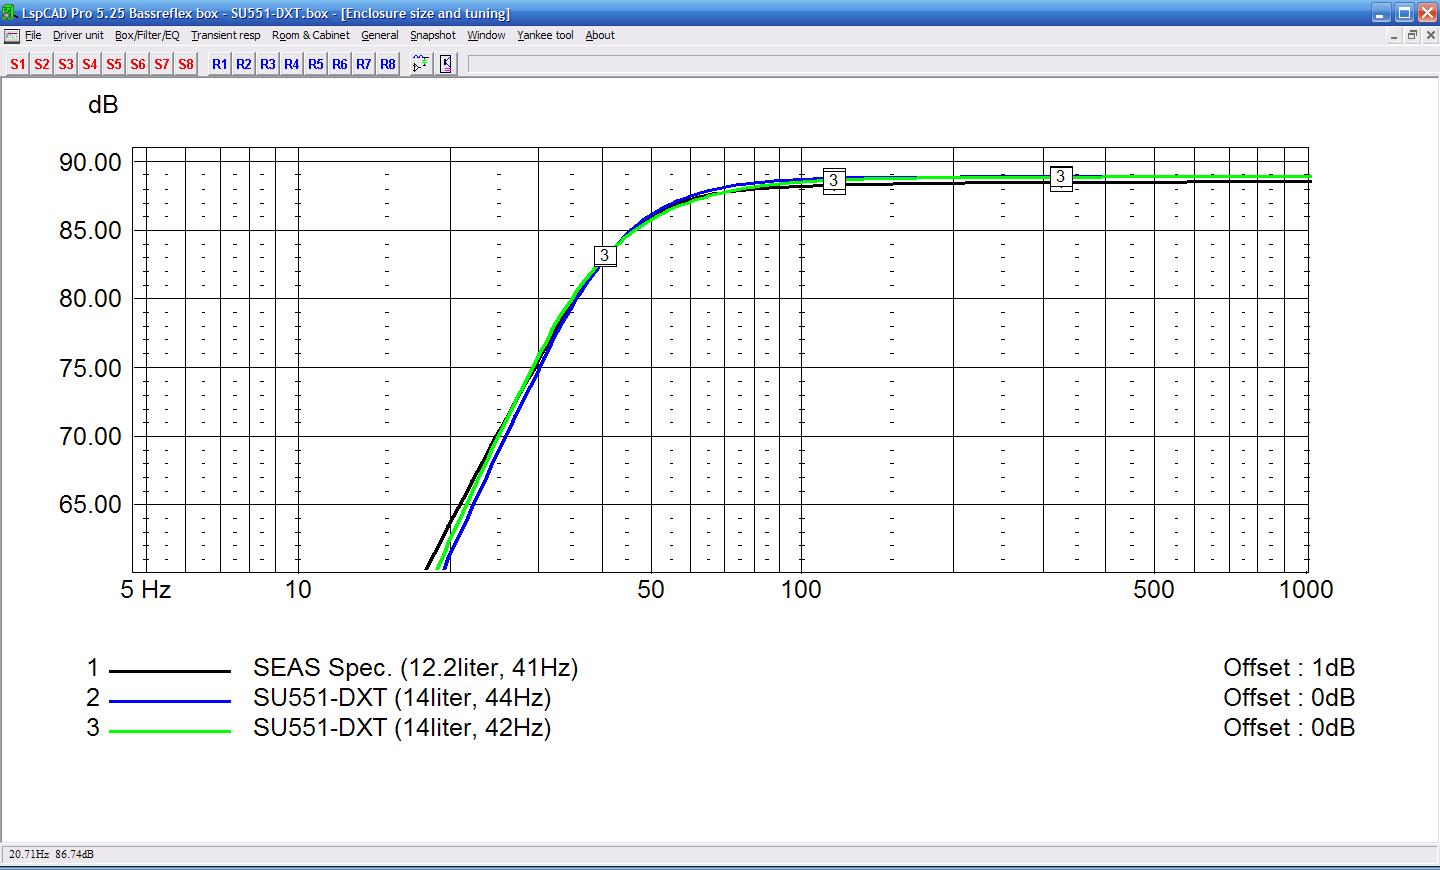
Task: Click status bar readout 20.71Hz 86.74dB
Action: 52,855
